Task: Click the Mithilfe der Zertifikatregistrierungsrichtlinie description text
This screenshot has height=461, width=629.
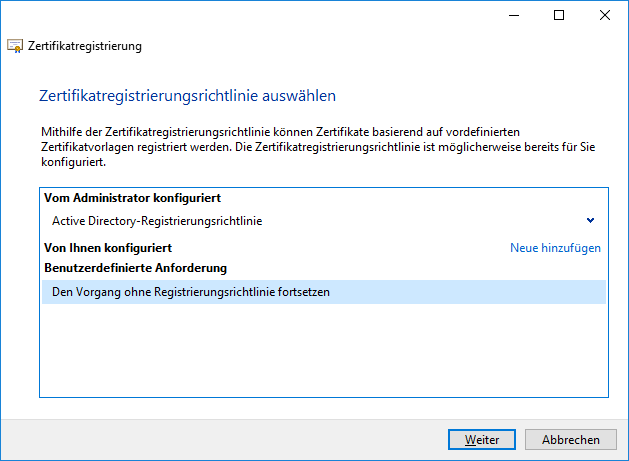Action: (x=318, y=147)
